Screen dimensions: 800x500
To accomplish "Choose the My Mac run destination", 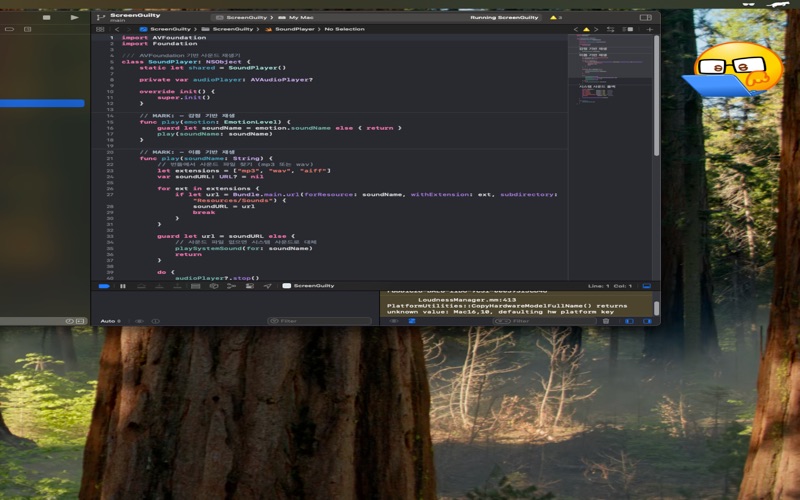I will click(296, 17).
